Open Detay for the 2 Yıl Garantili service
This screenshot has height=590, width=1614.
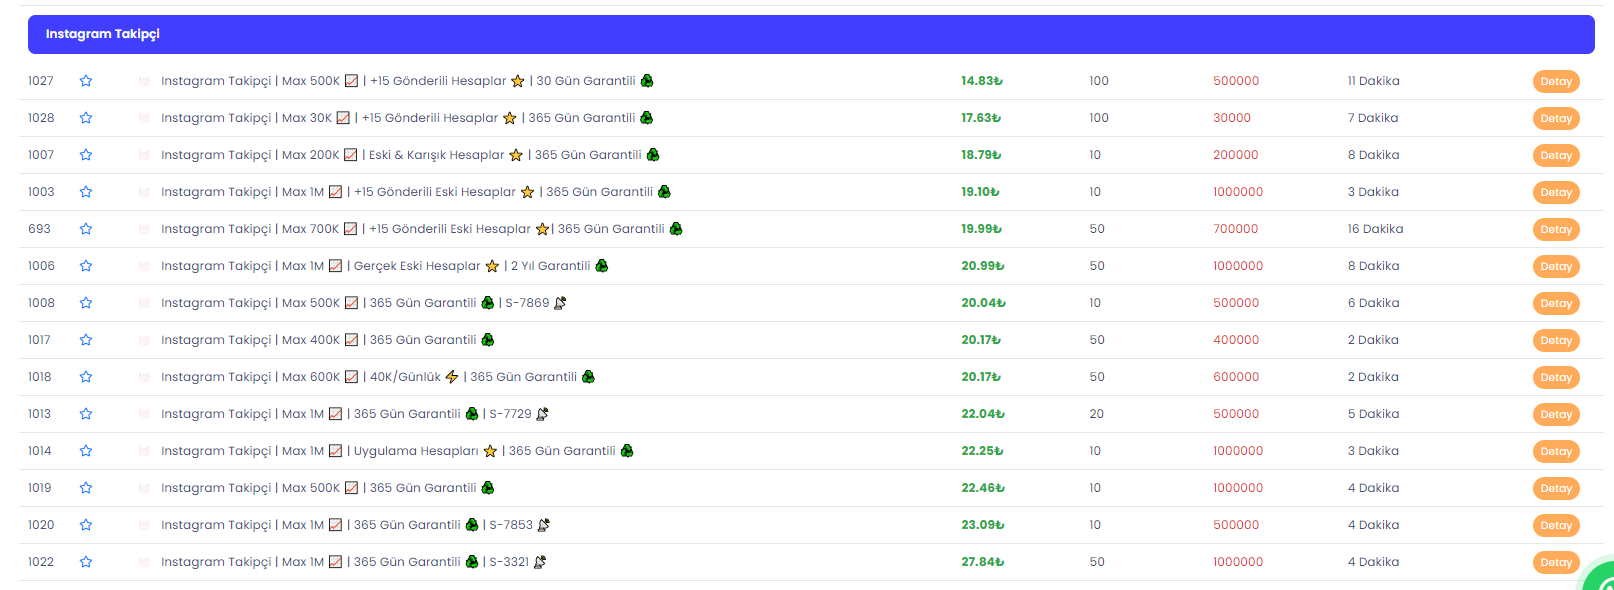click(x=1556, y=266)
